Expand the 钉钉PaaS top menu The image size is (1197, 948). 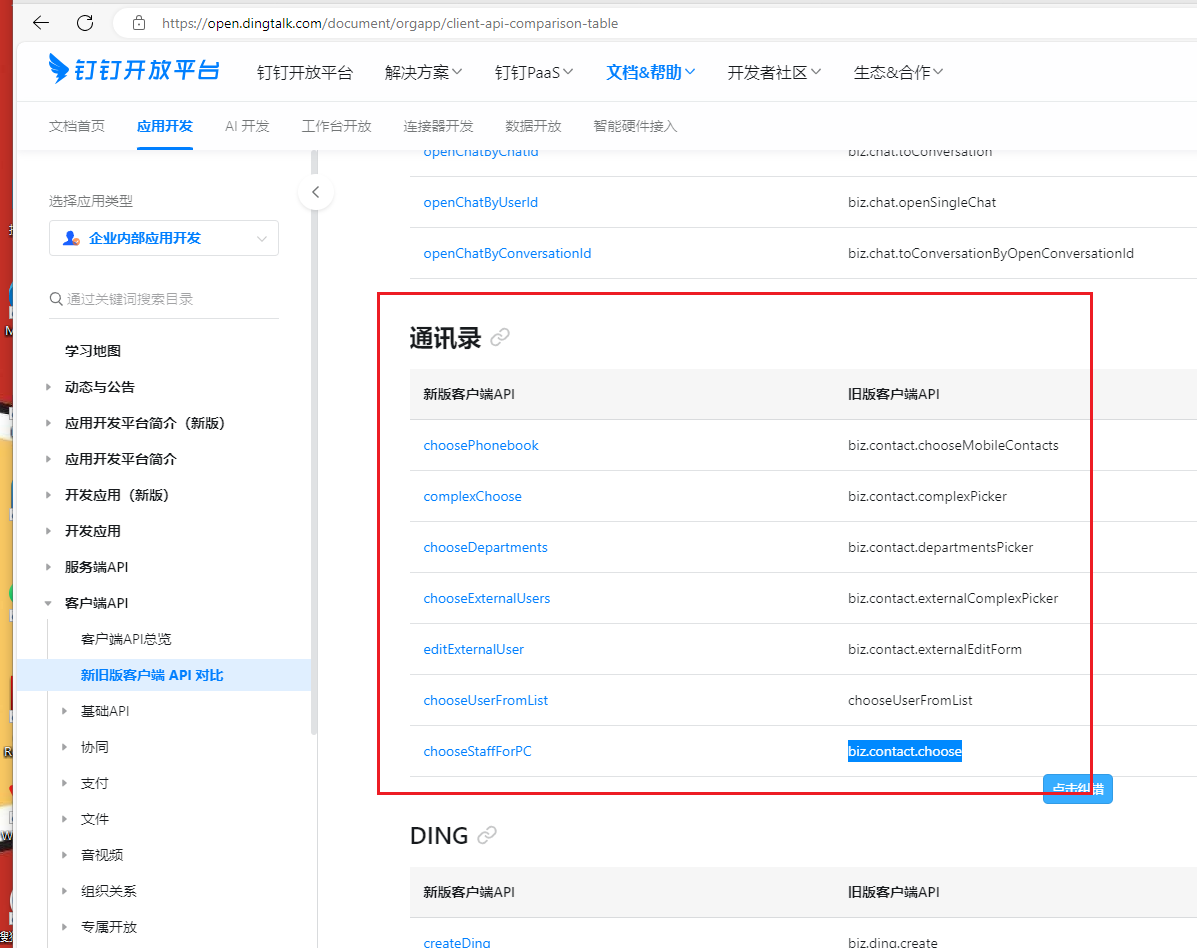(534, 72)
